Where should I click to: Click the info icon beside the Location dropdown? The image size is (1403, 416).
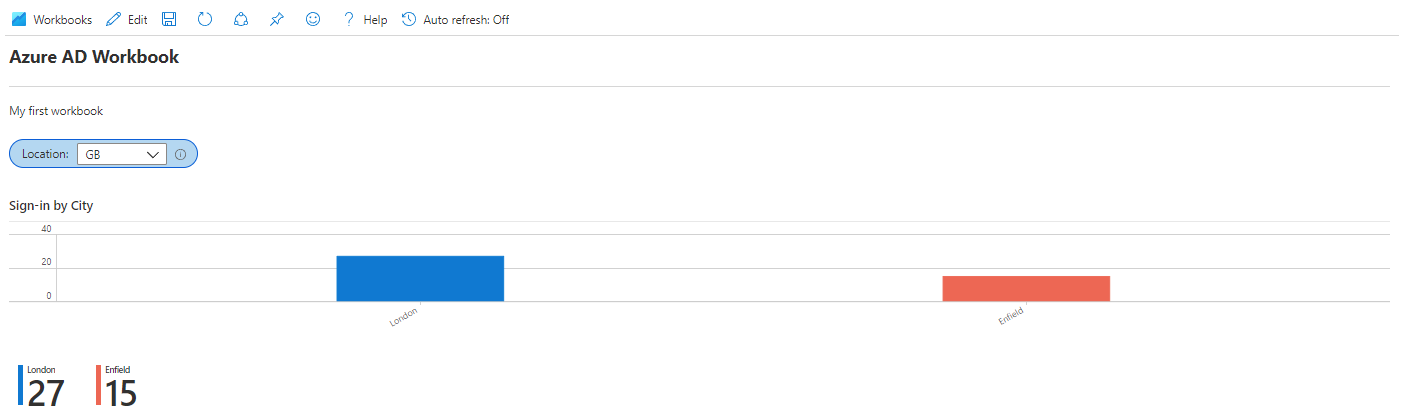tap(181, 154)
